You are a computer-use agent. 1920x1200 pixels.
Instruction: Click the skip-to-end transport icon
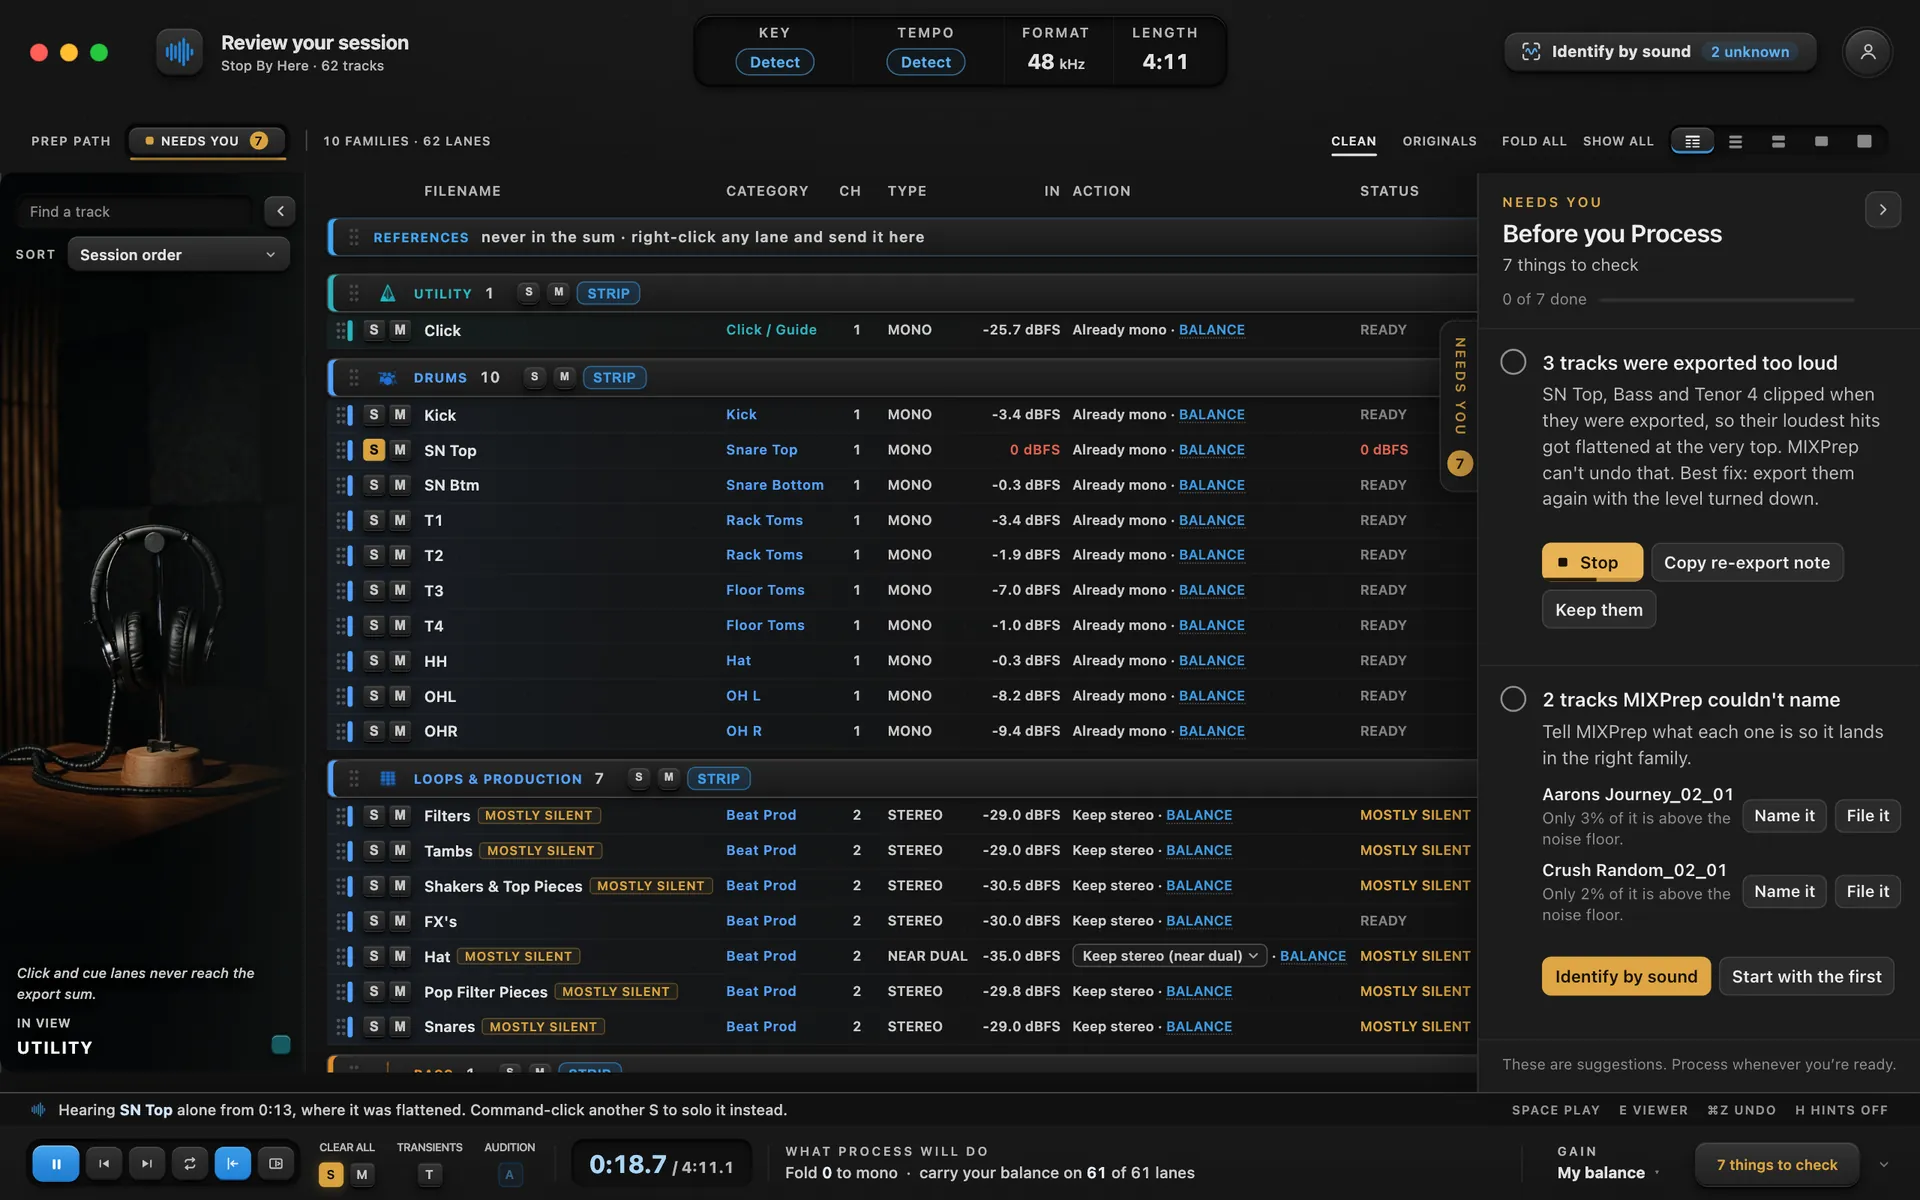point(147,1163)
